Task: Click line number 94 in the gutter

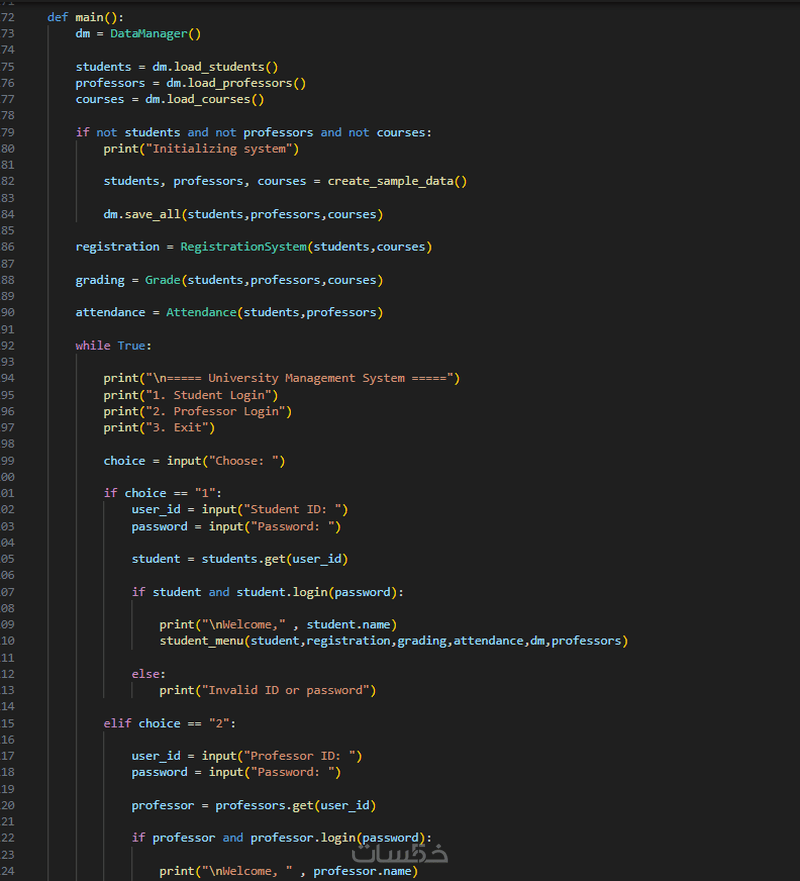Action: click(x=8, y=379)
